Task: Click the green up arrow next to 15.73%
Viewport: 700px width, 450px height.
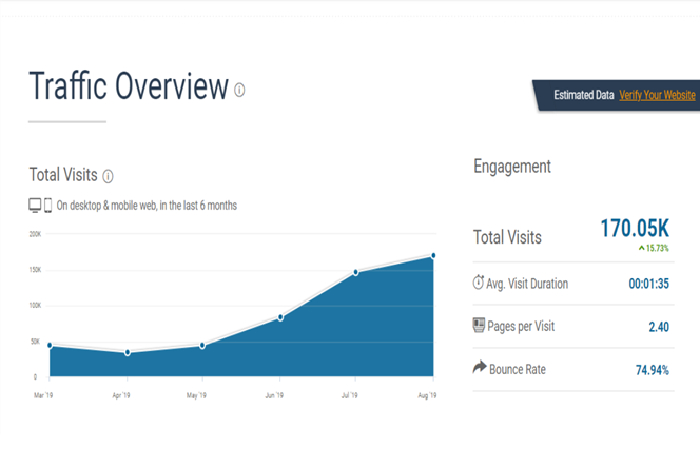Action: click(642, 248)
